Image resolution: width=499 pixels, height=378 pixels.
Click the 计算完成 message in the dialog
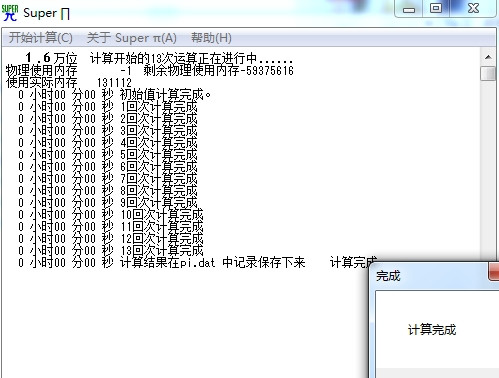click(432, 330)
